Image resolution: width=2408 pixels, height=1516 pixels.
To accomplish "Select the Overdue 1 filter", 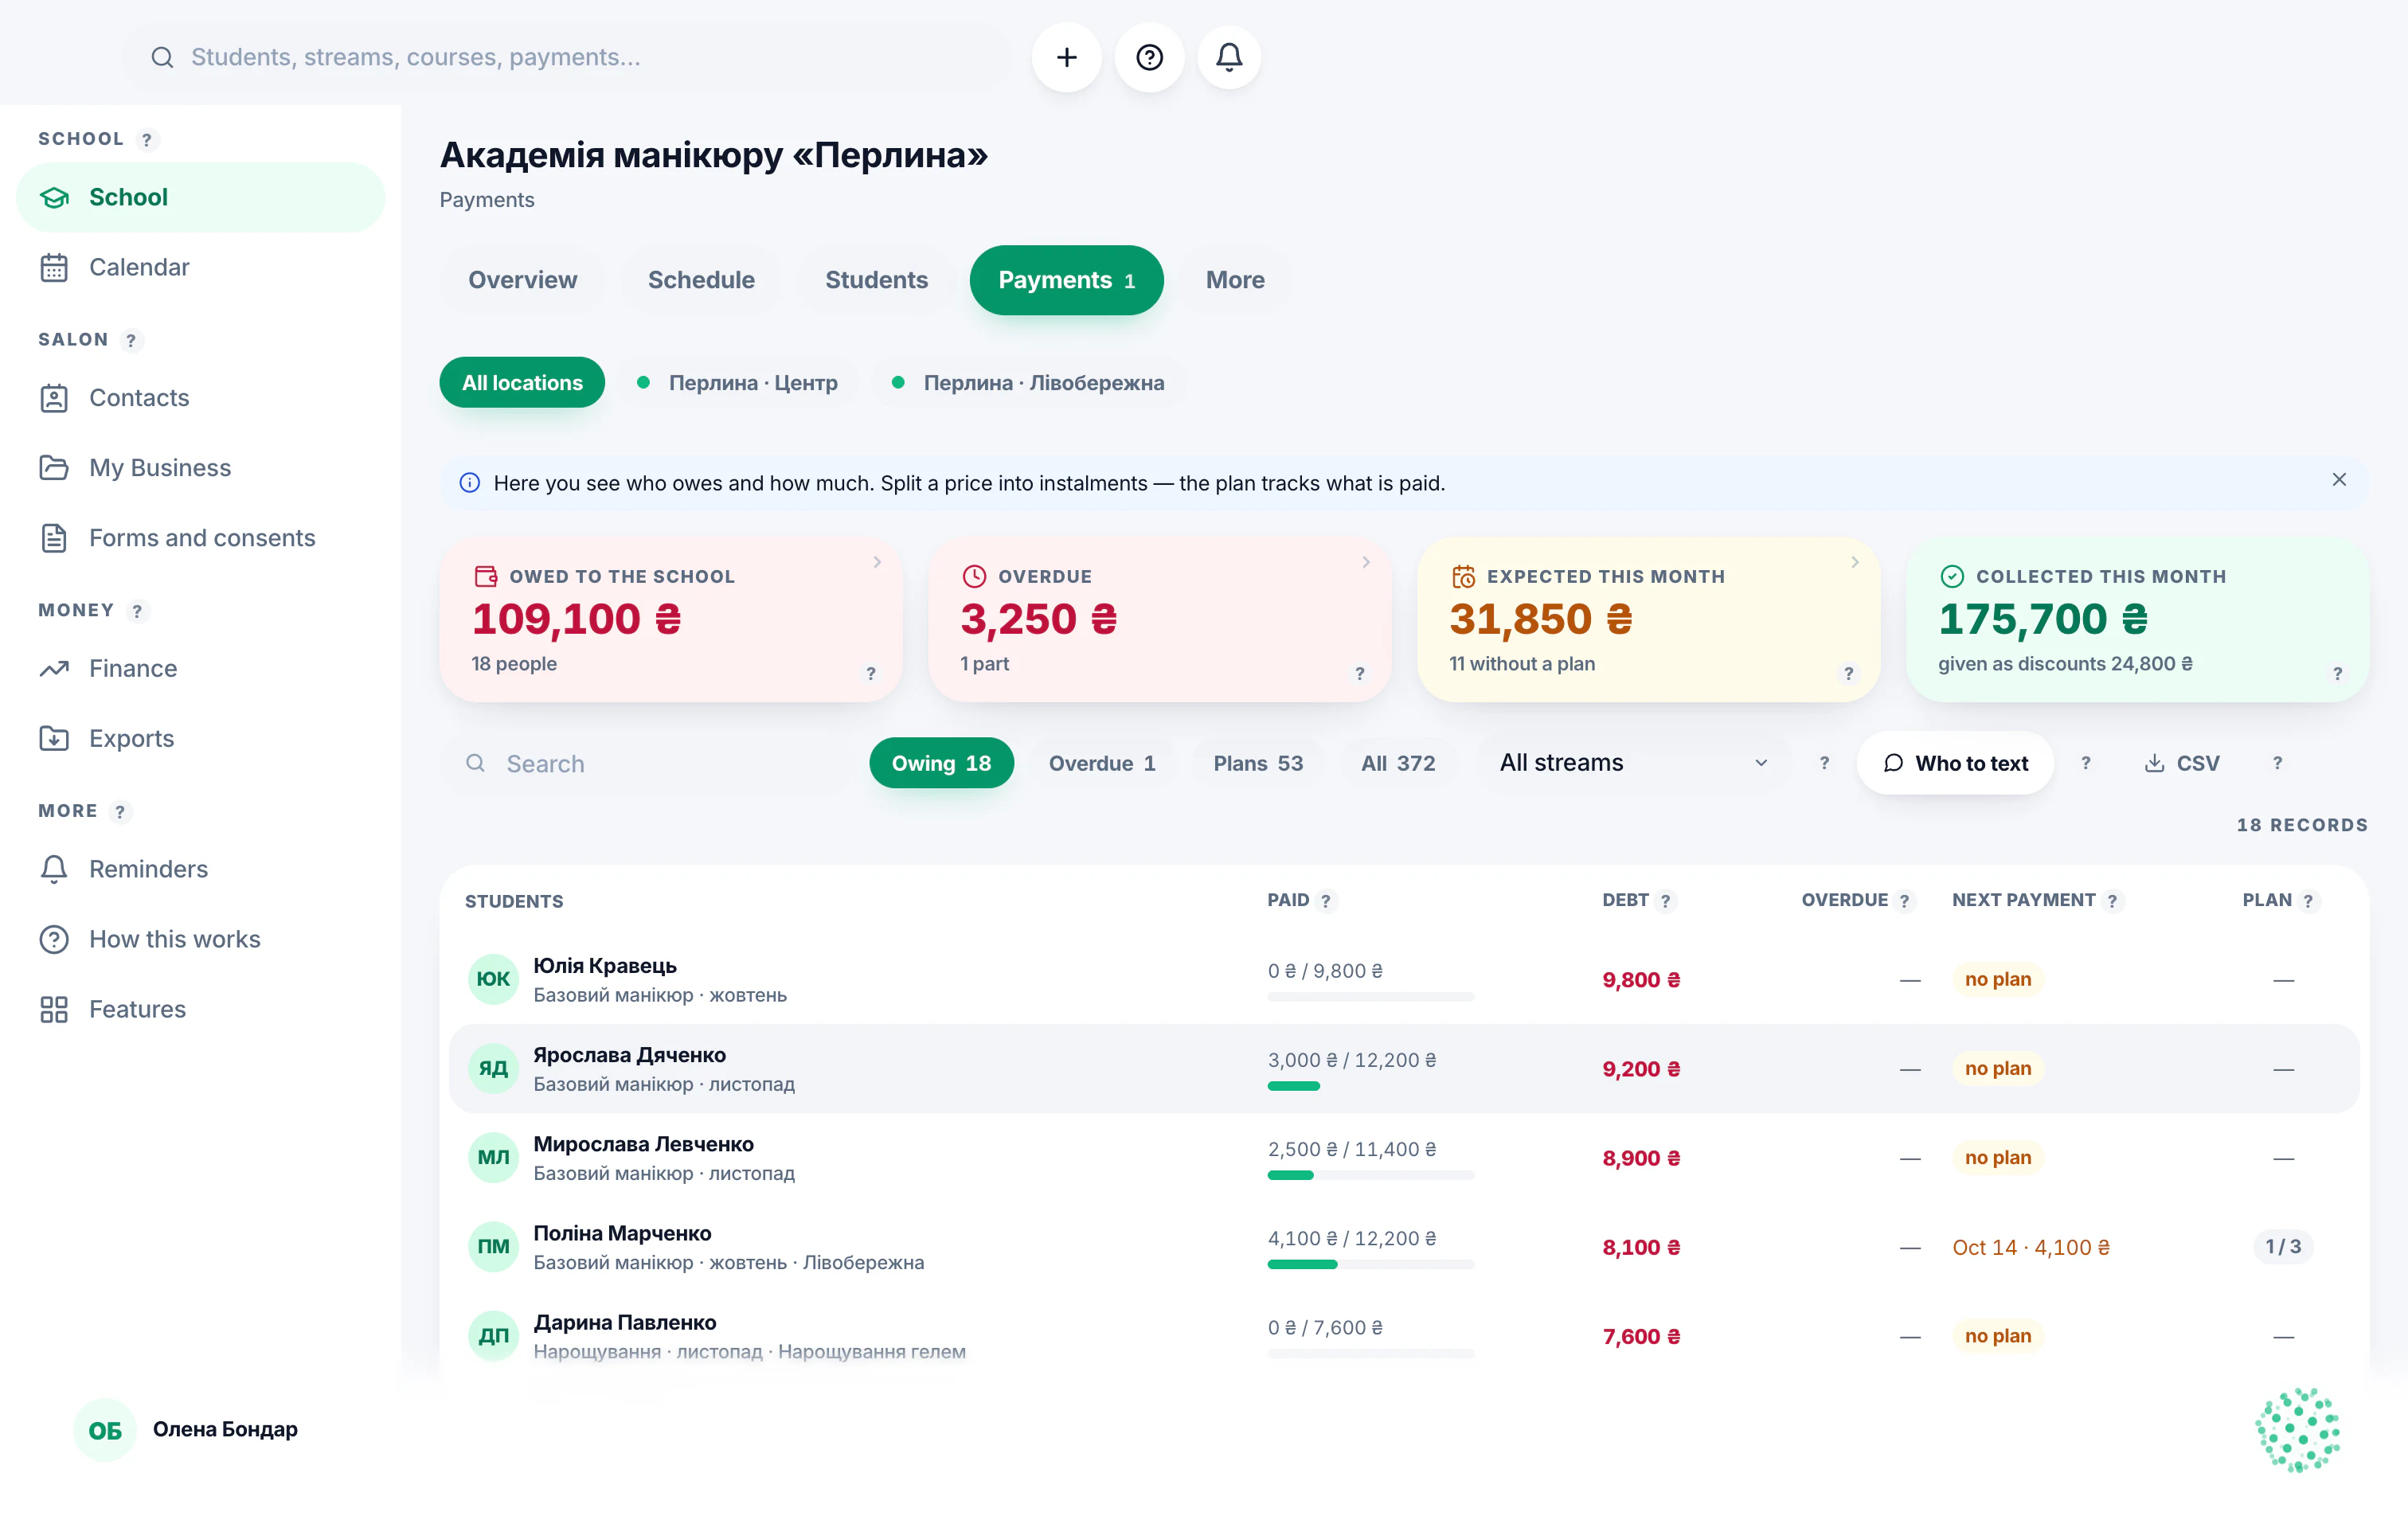I will pyautogui.click(x=1101, y=763).
